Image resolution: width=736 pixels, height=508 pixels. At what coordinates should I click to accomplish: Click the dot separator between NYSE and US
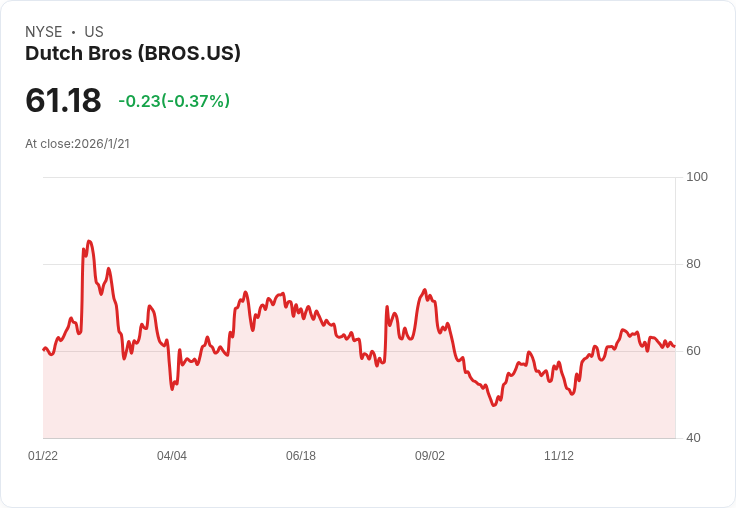pos(73,32)
